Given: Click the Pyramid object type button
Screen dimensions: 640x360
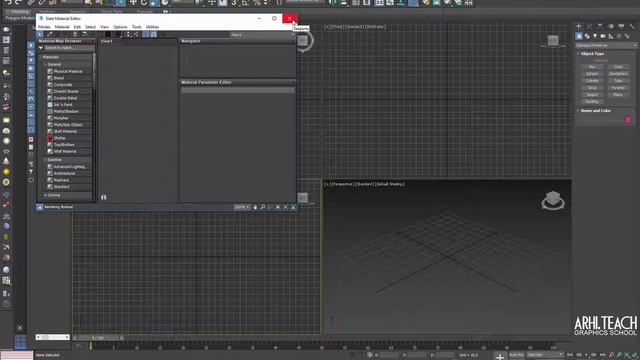Looking at the screenshot, I should point(618,88).
